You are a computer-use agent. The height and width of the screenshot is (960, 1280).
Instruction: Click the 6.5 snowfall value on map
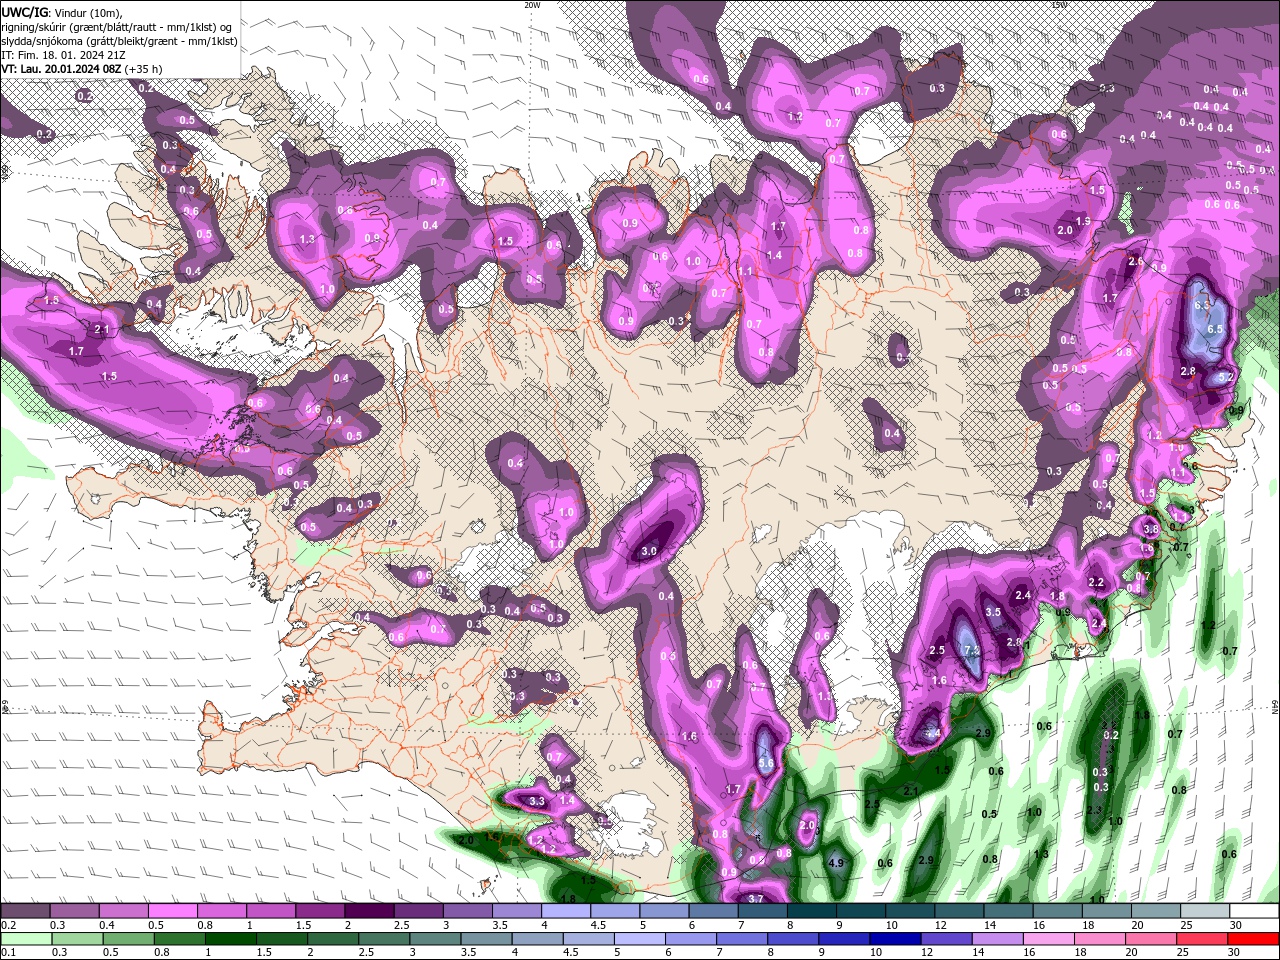1216,329
